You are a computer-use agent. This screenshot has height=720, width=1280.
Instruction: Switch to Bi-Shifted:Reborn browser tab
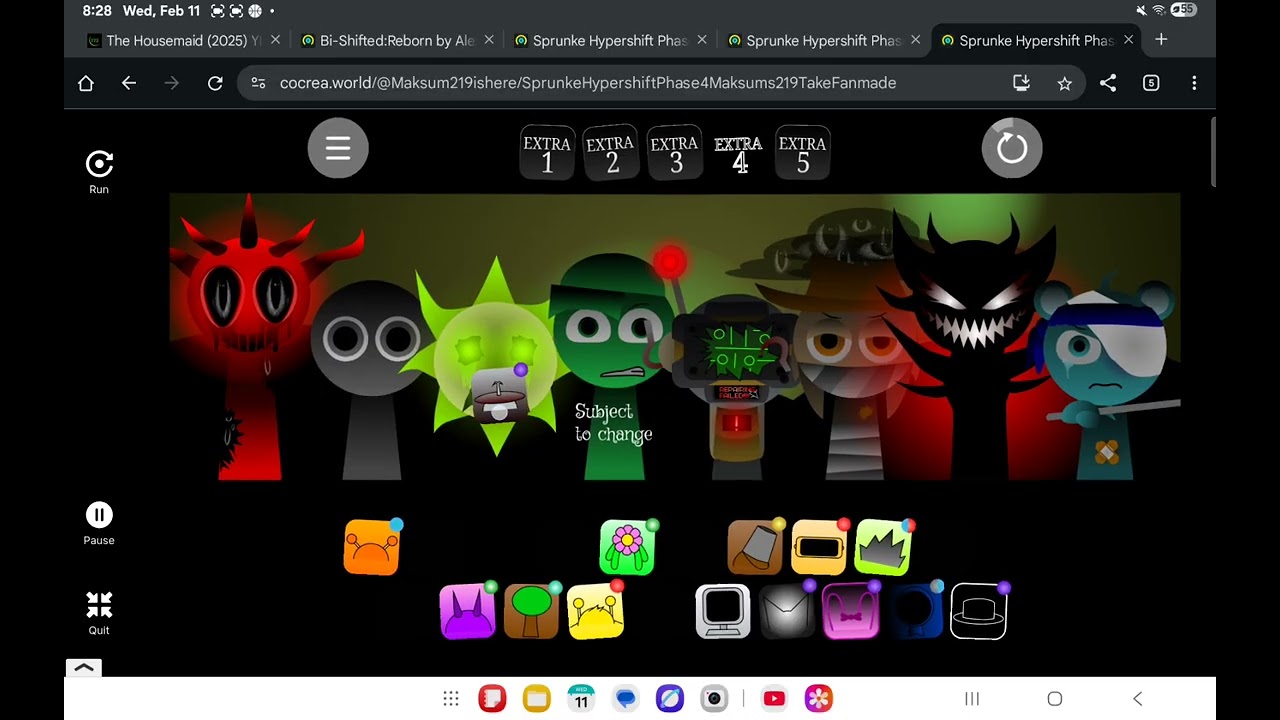[397, 40]
